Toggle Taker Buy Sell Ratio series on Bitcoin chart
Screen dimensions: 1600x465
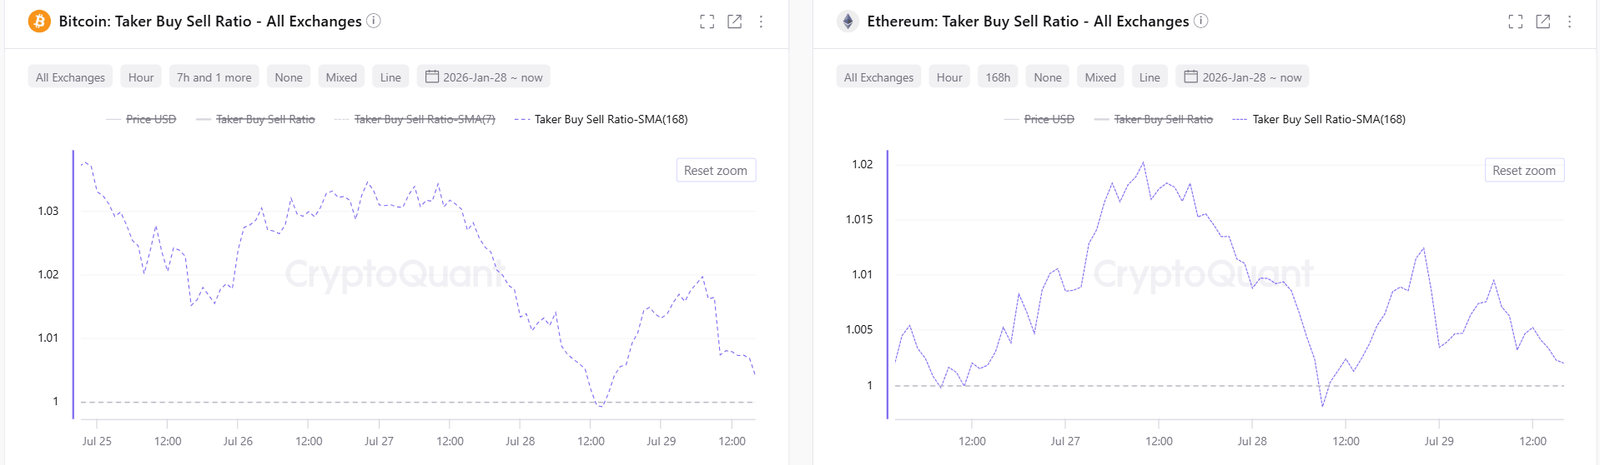pyautogui.click(x=256, y=119)
